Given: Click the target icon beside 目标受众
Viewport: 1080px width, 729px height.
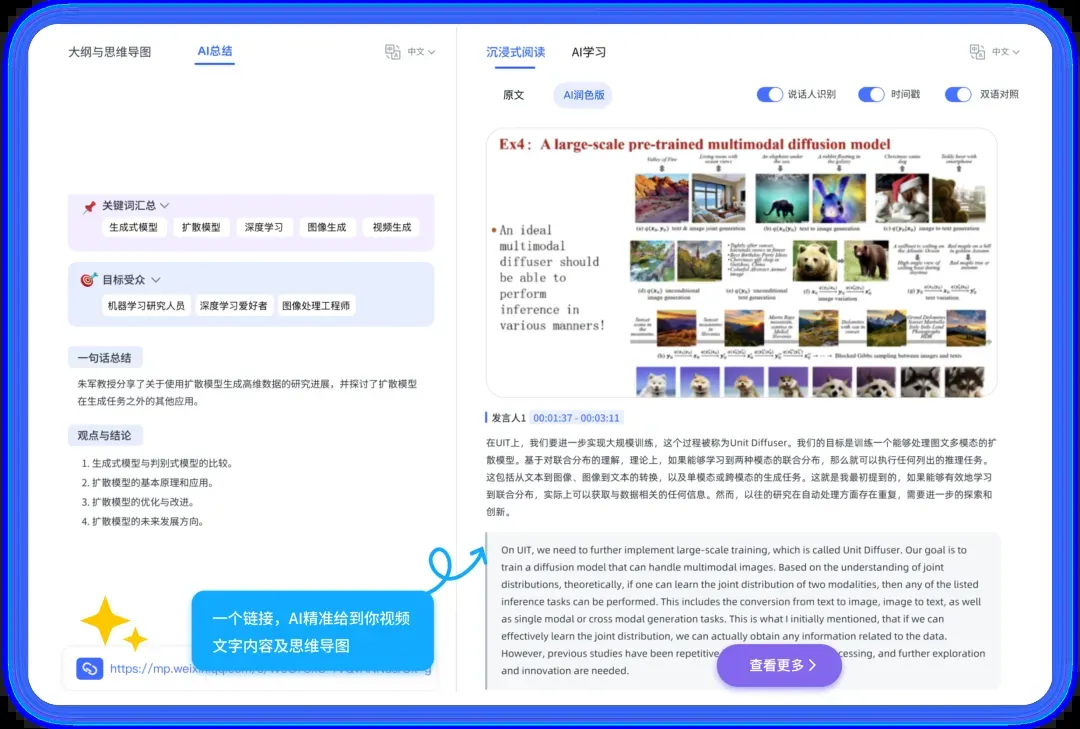Looking at the screenshot, I should point(89,280).
